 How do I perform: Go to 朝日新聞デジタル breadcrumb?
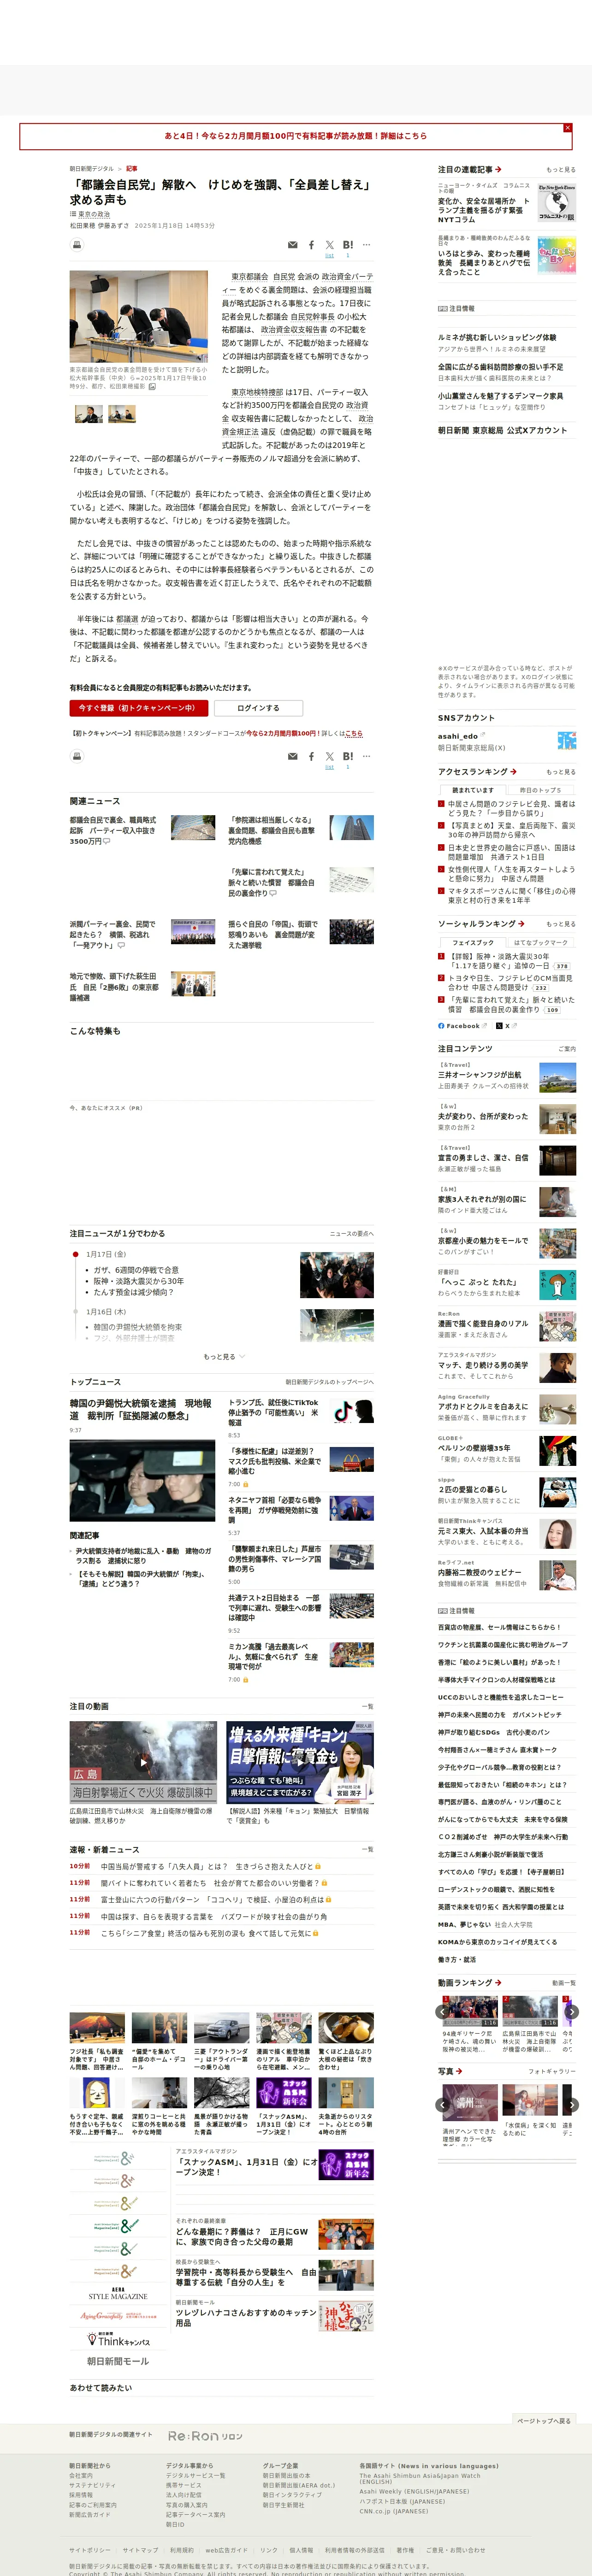coord(91,169)
